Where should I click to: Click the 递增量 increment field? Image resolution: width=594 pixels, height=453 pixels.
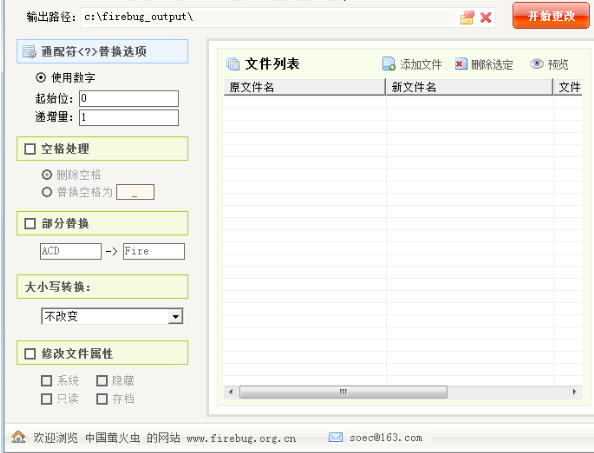[x=129, y=117]
